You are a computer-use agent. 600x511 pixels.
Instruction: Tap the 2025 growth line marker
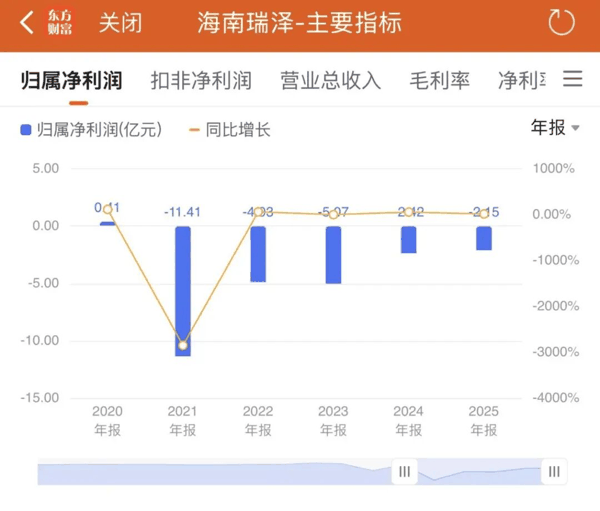tap(484, 214)
